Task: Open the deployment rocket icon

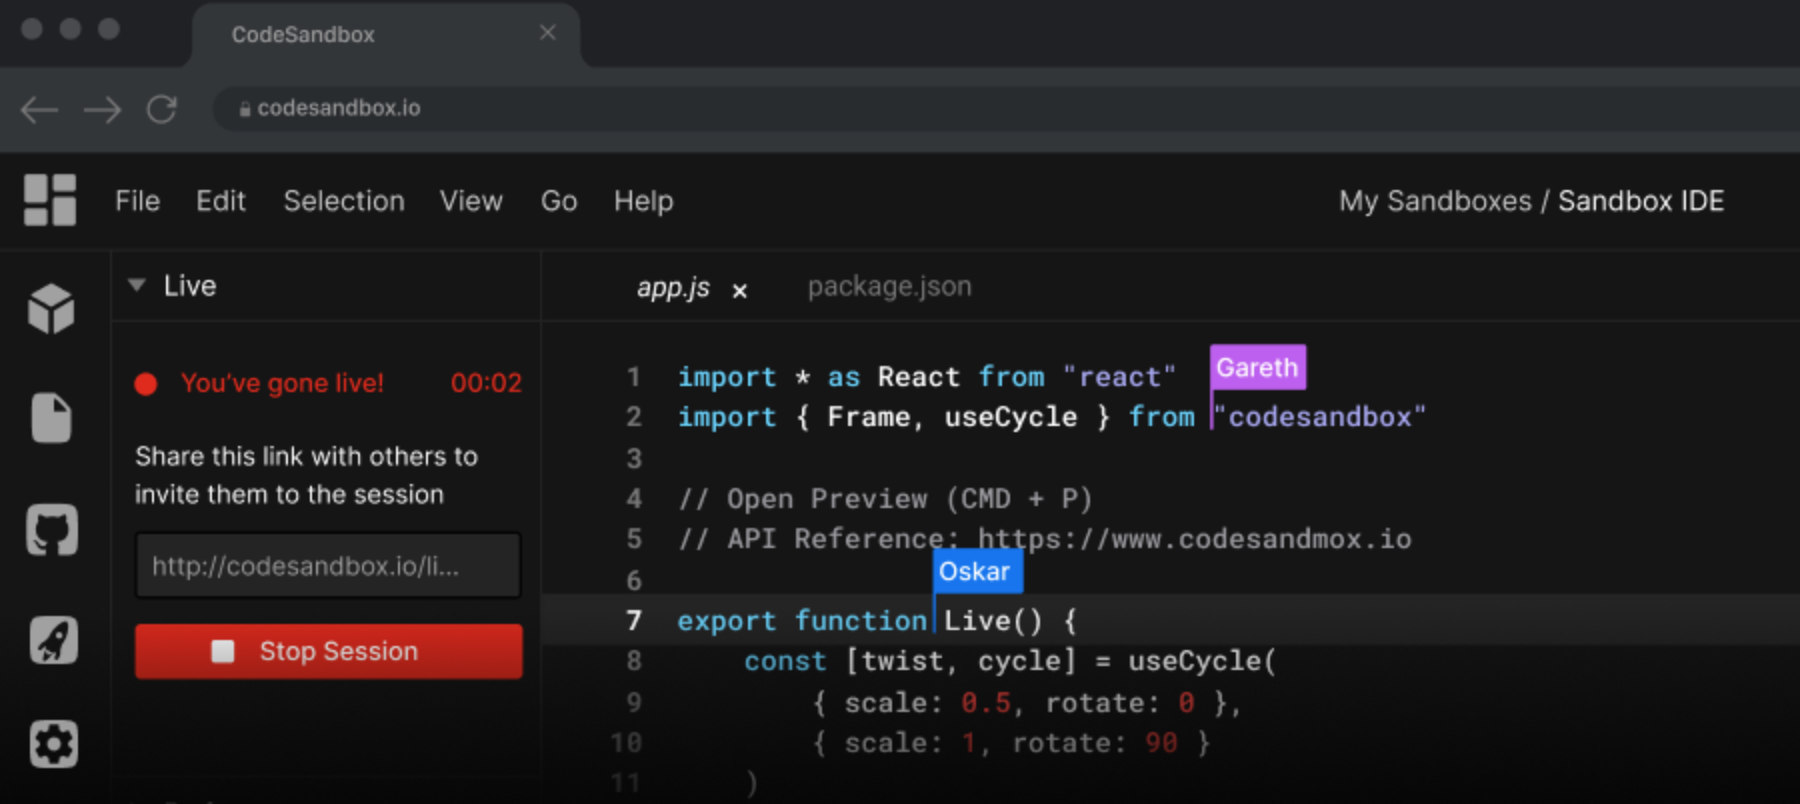Action: pos(53,640)
